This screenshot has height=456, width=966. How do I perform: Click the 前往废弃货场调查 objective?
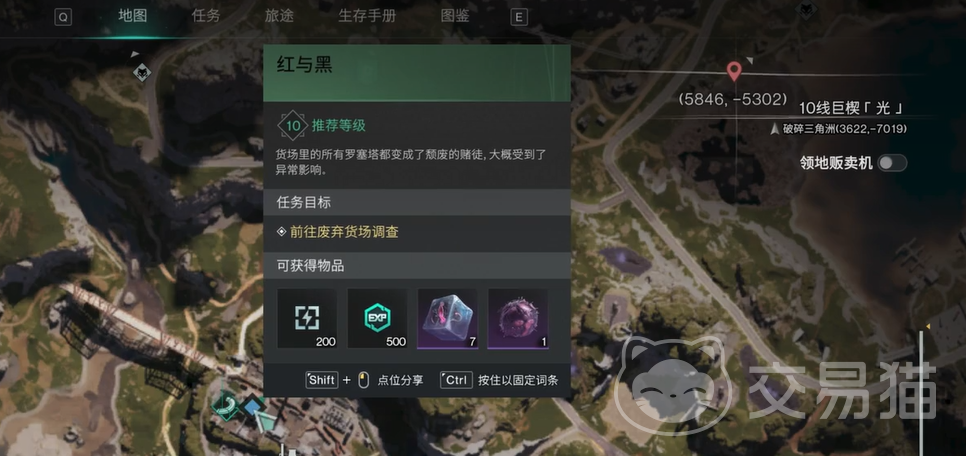pyautogui.click(x=344, y=232)
